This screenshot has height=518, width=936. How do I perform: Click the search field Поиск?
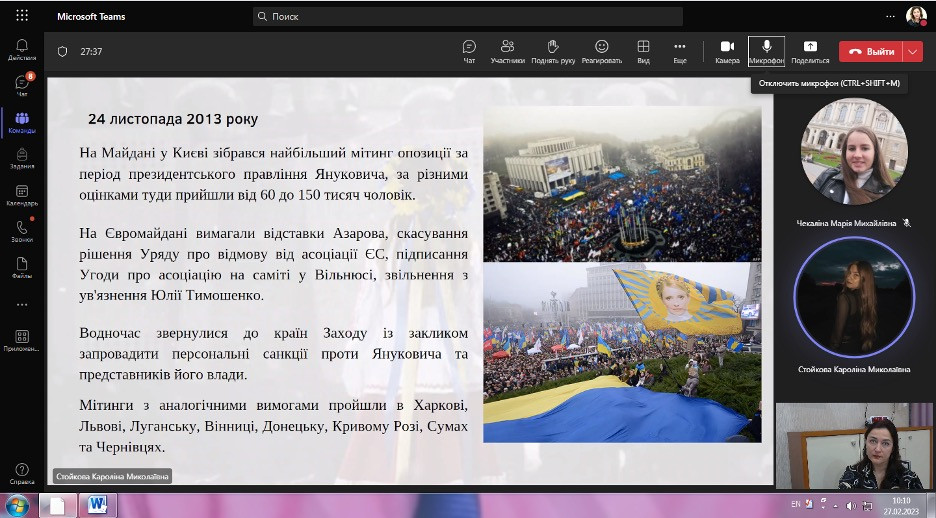(467, 16)
